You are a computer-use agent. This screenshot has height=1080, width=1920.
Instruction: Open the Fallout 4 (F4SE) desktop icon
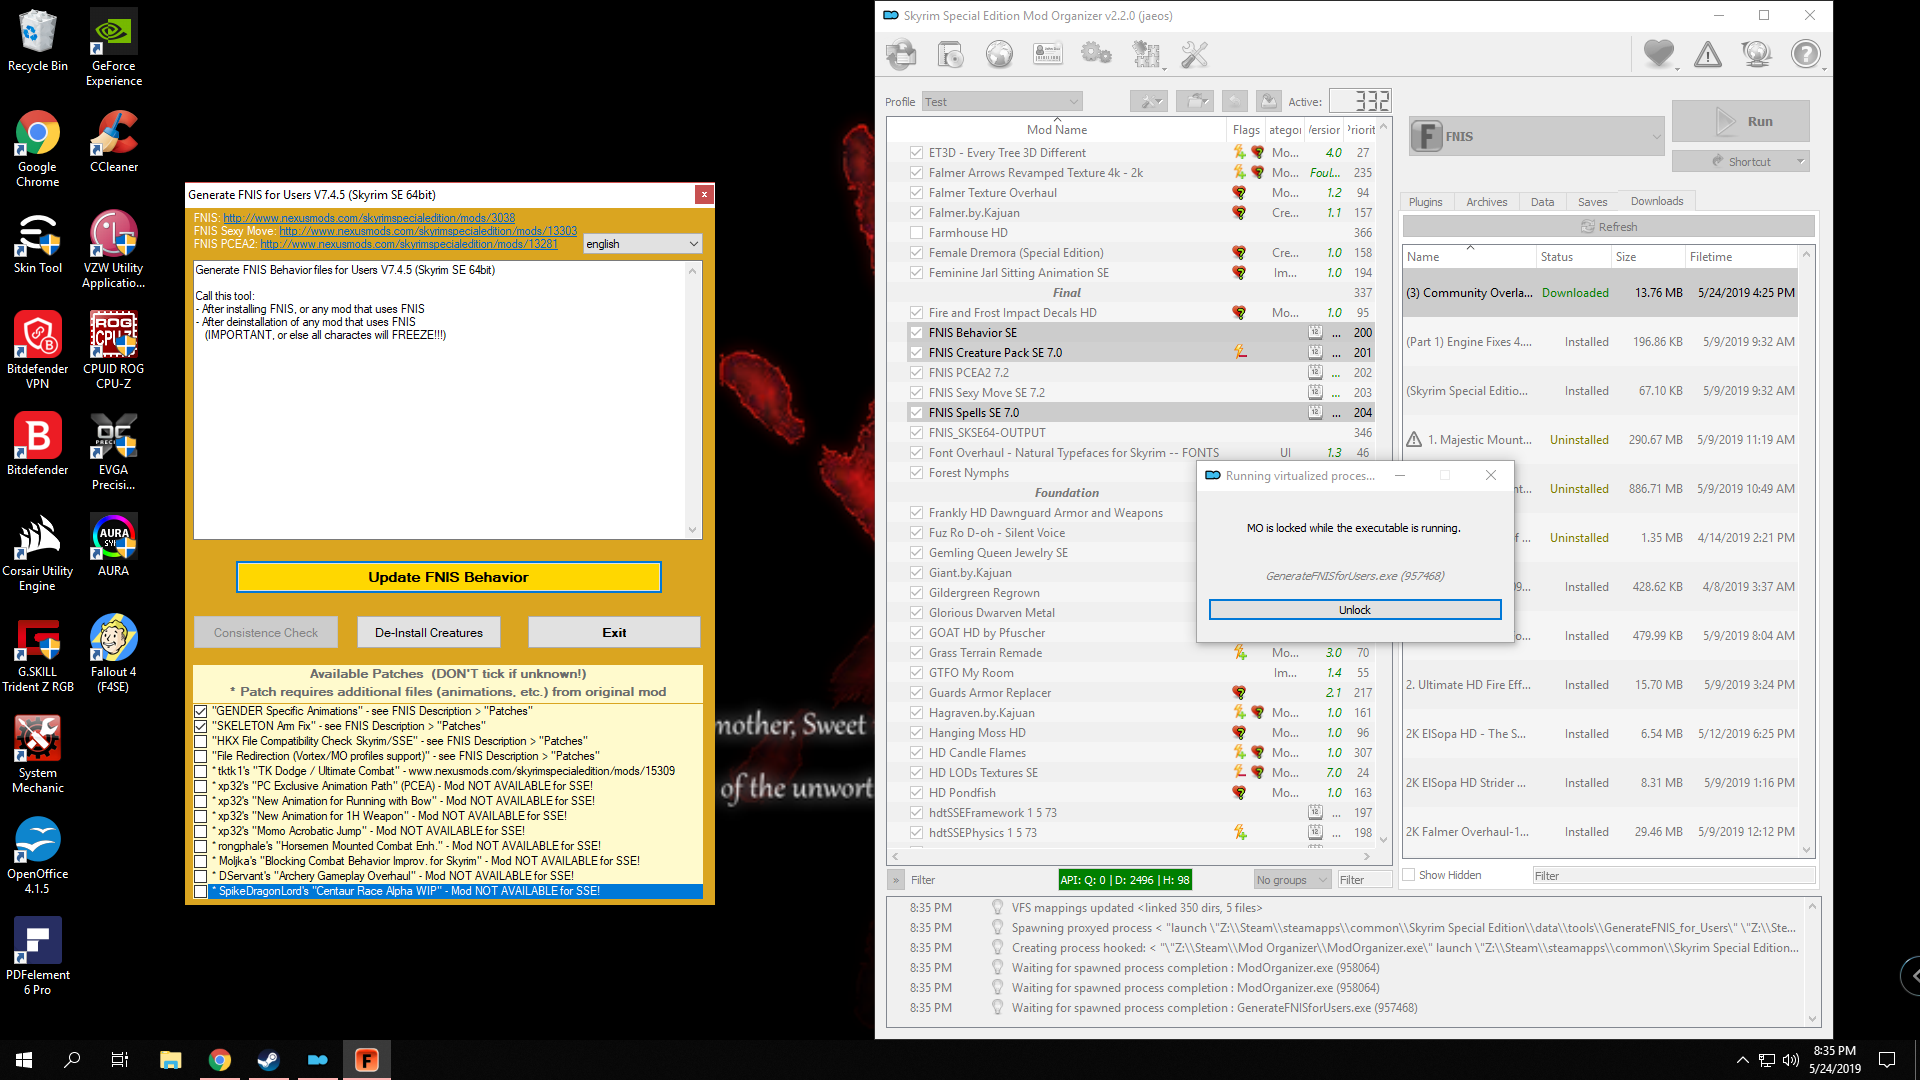(114, 654)
